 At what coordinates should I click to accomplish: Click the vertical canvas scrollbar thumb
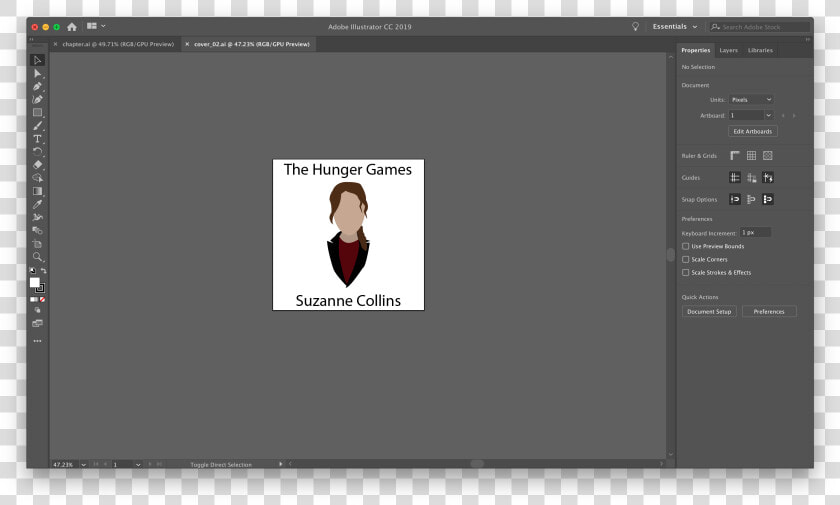671,254
